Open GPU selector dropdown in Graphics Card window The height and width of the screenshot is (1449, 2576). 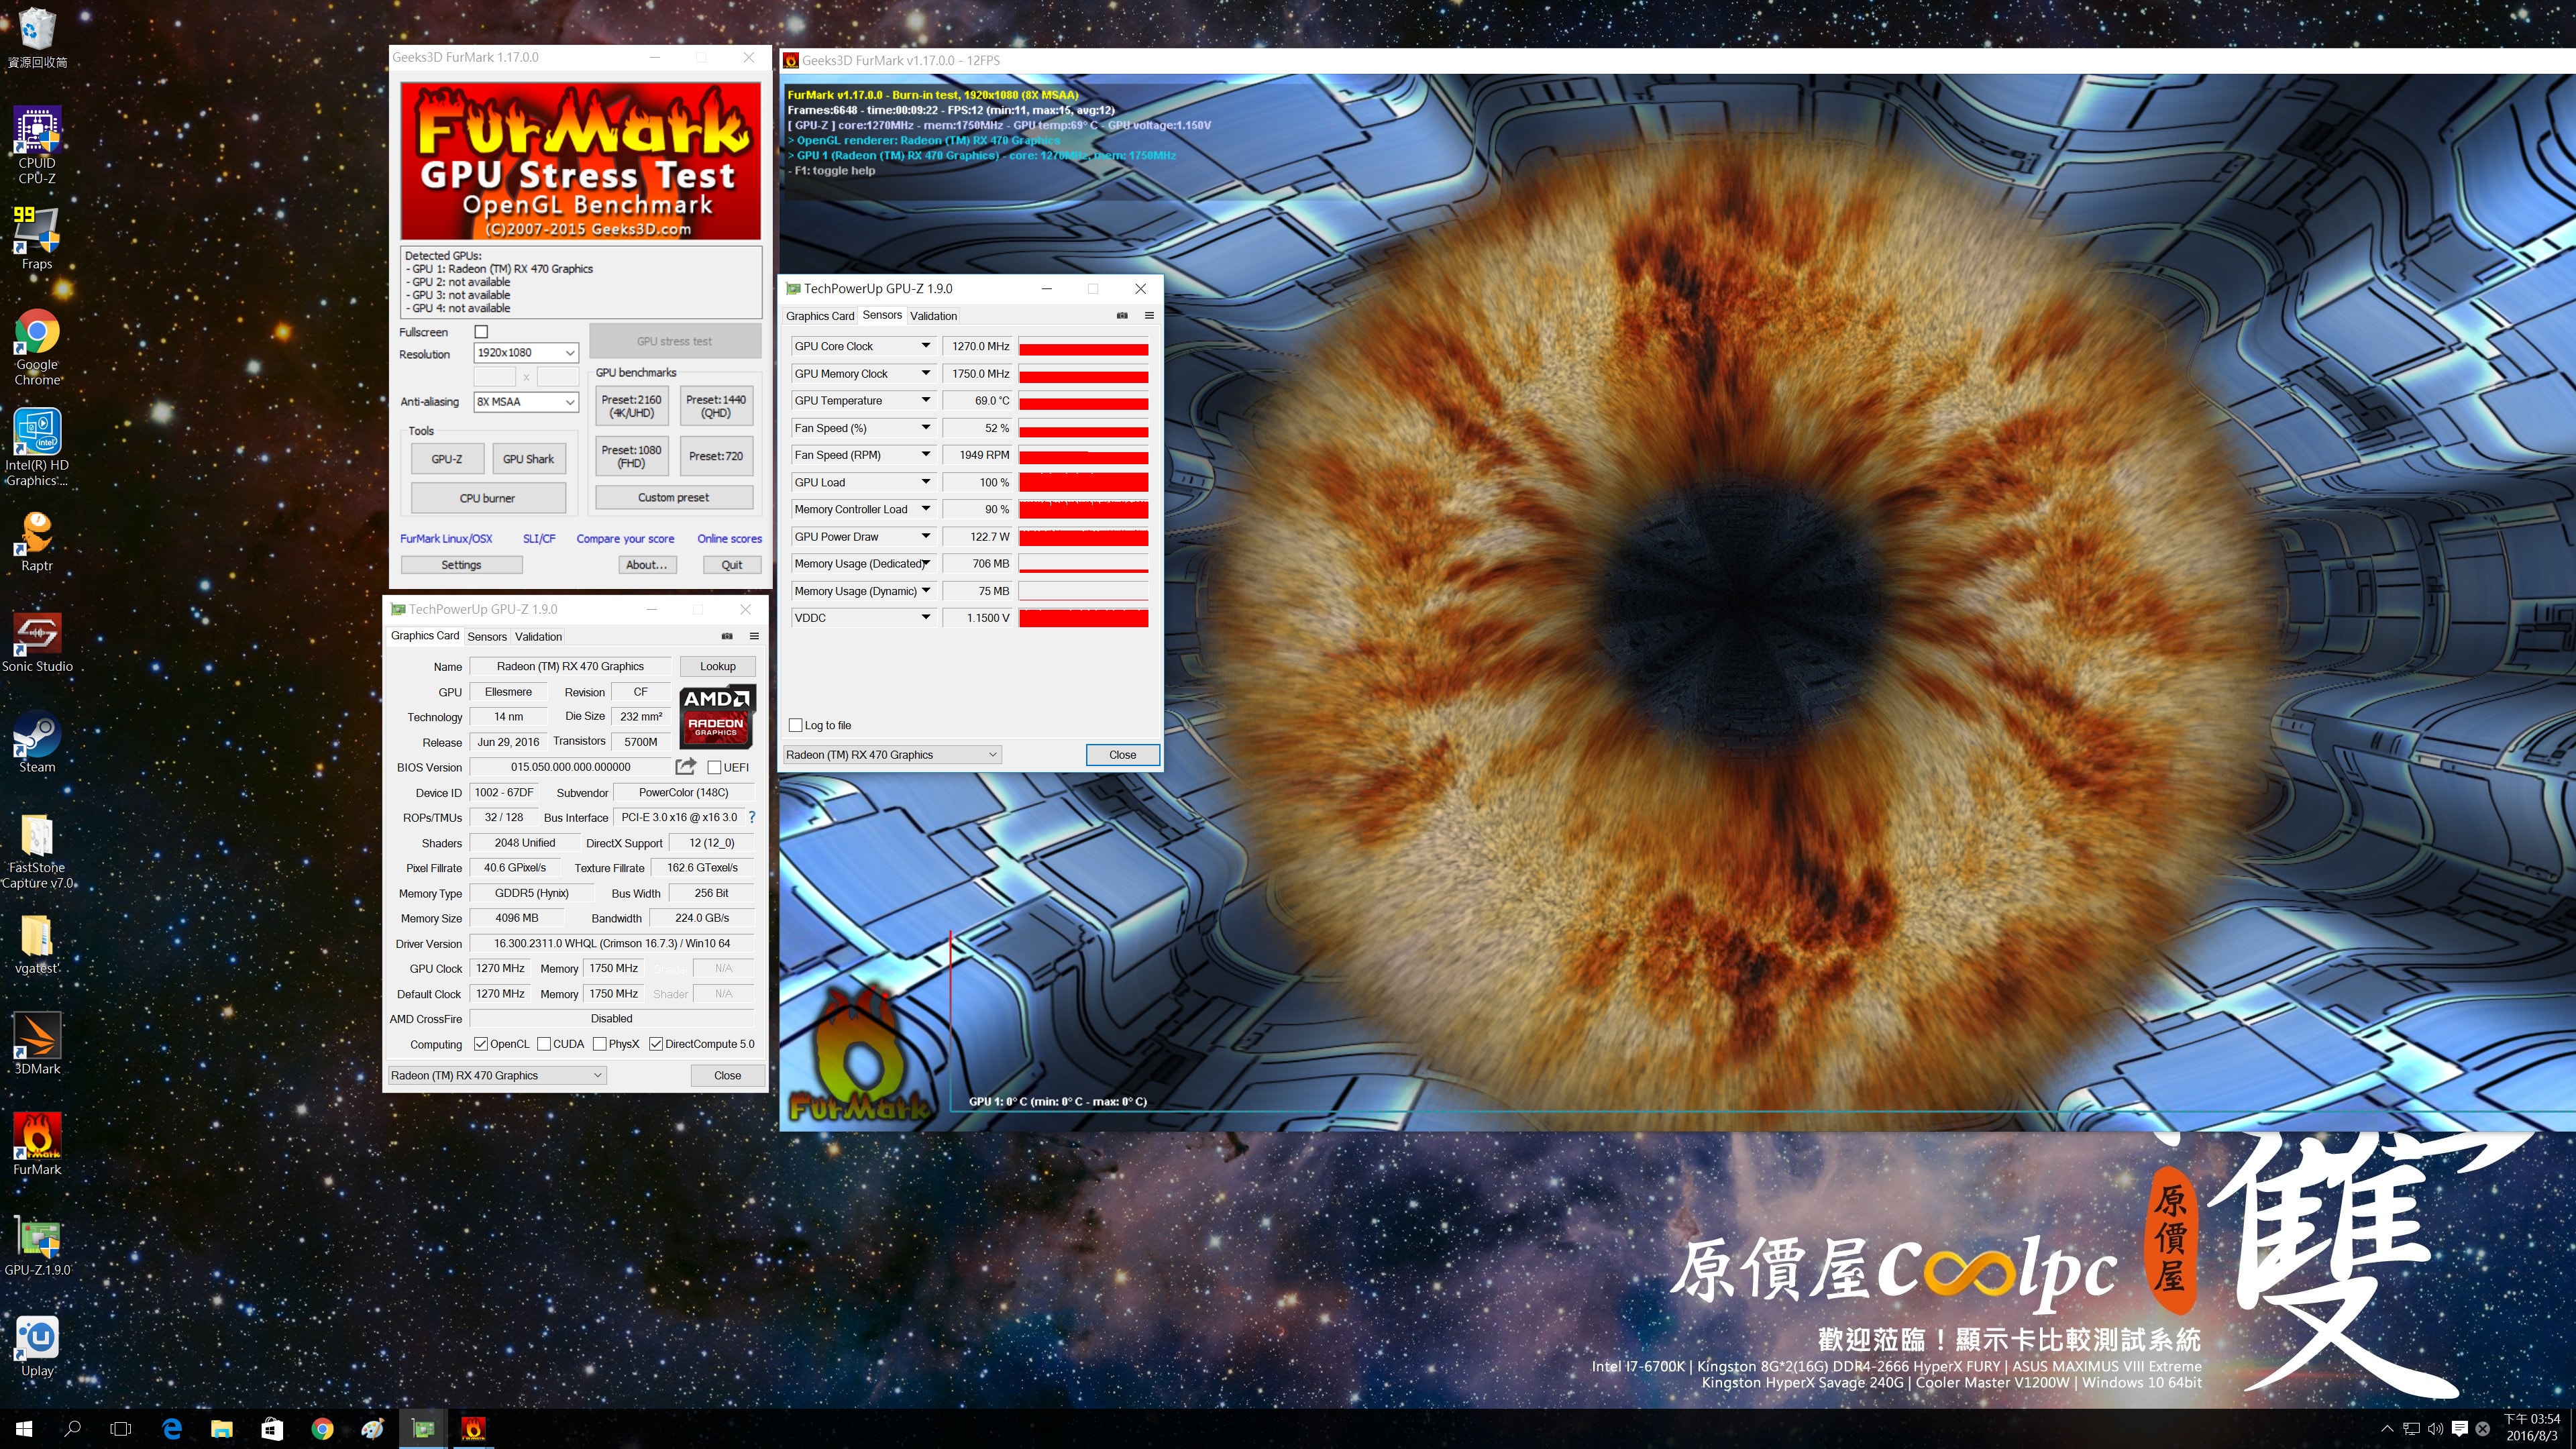coord(497,1075)
